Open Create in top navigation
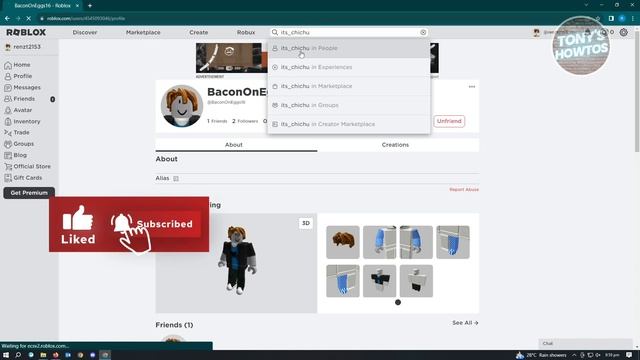The height and width of the screenshot is (360, 640). [x=198, y=32]
